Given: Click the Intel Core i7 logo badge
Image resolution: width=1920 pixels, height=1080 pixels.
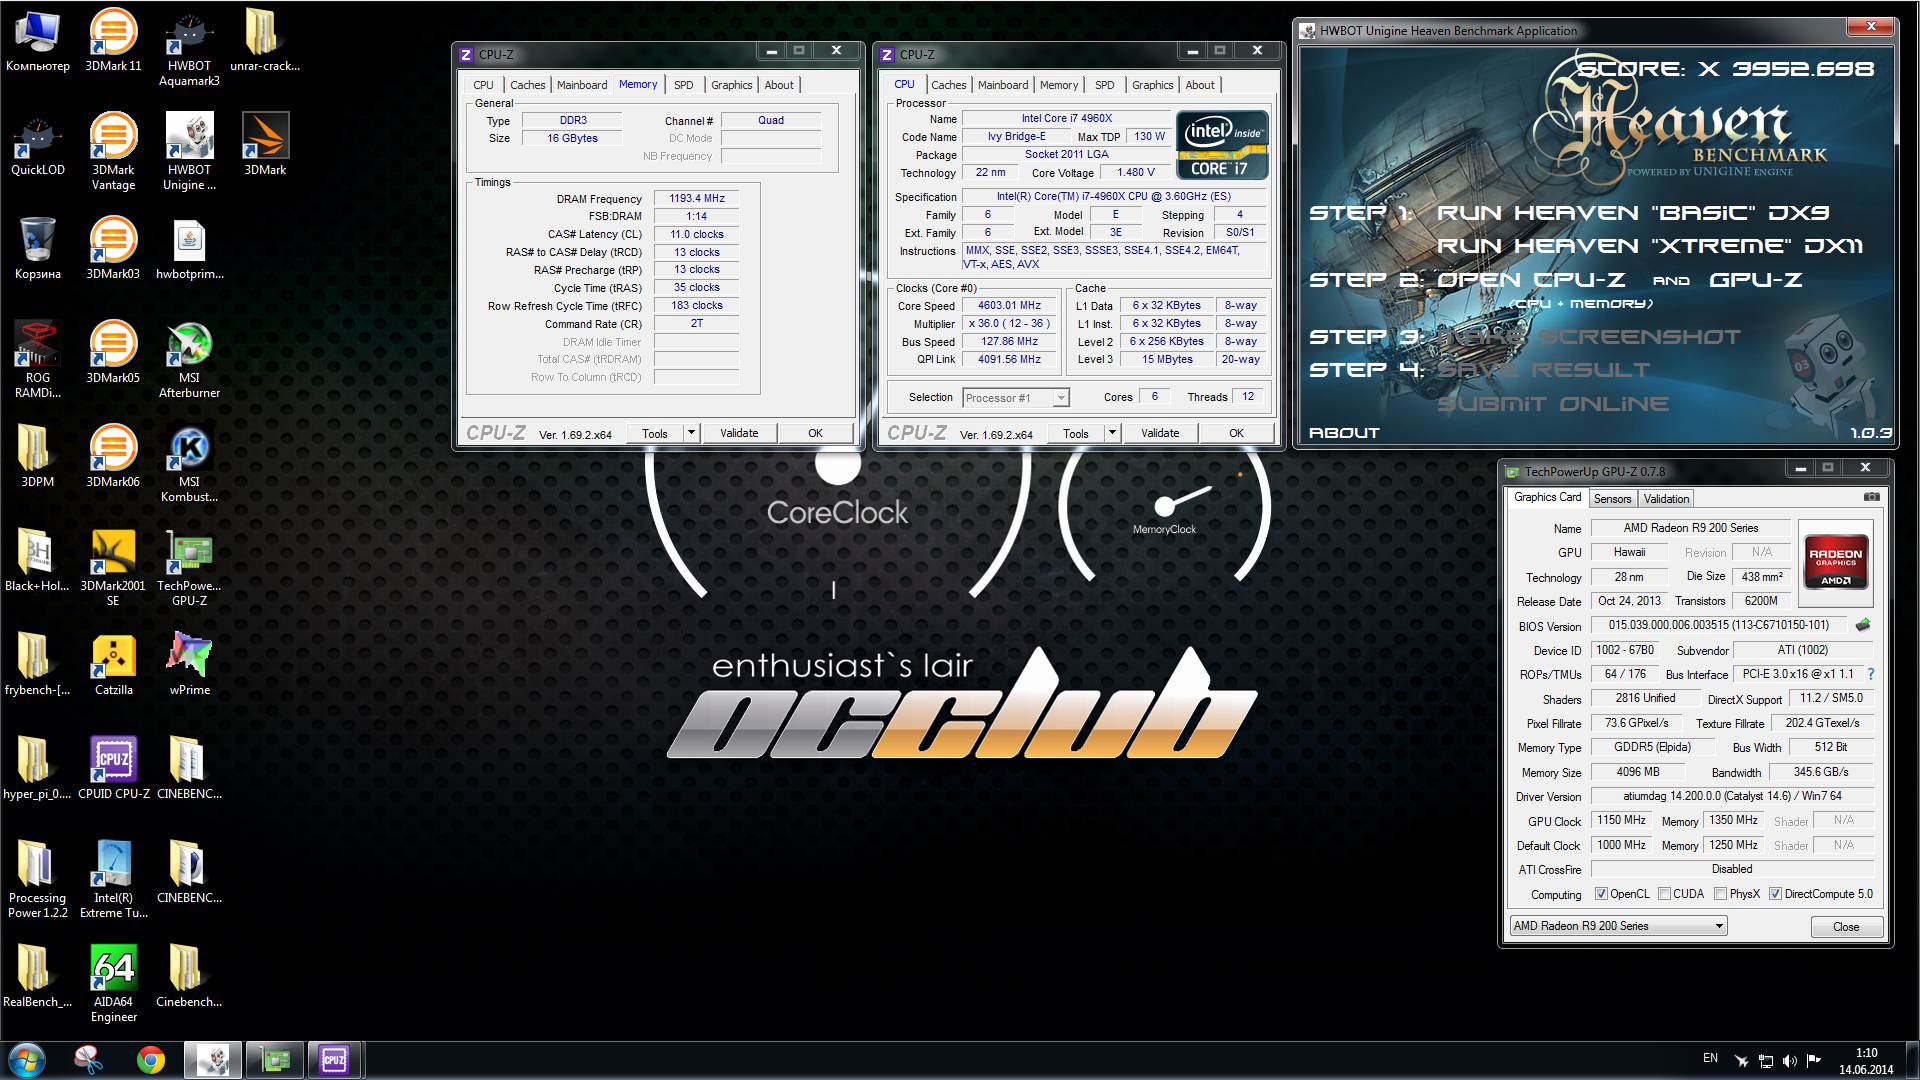Looking at the screenshot, I should coord(1223,146).
